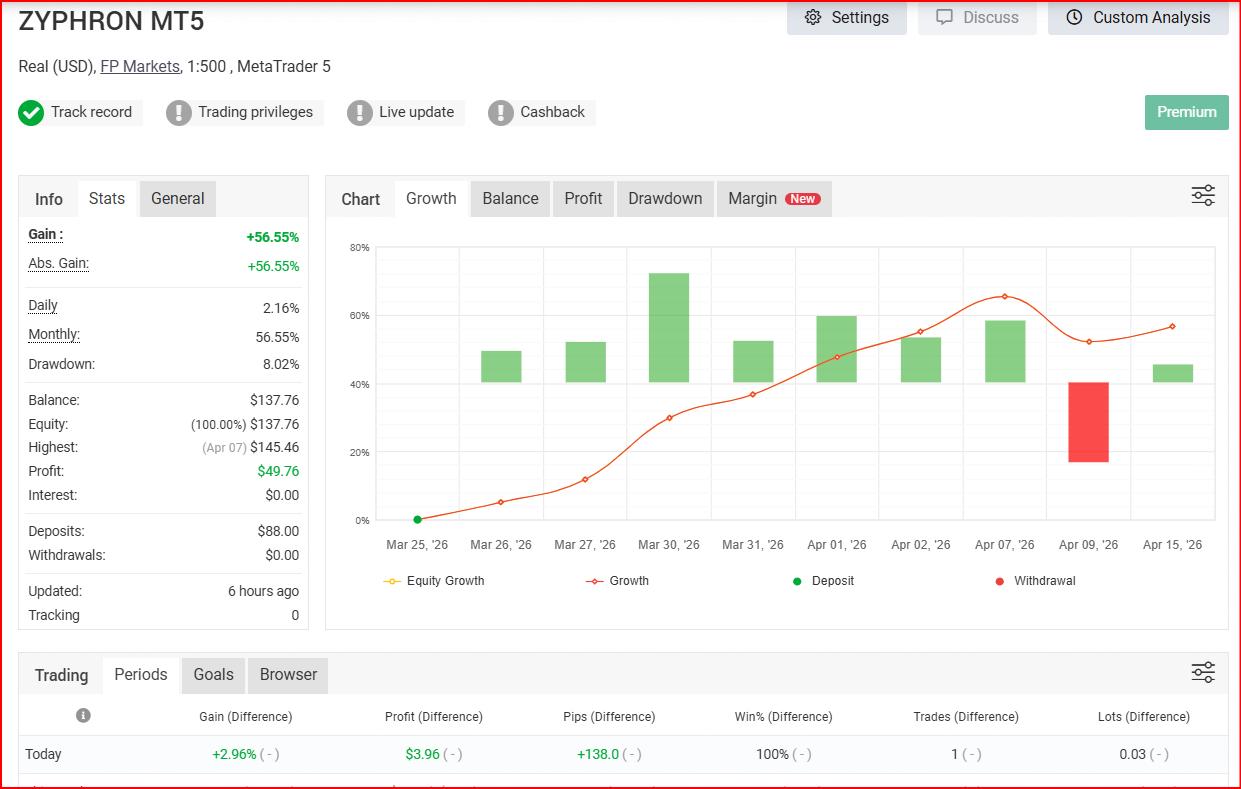Click the Apr 09 red loss bar

(x=1088, y=422)
